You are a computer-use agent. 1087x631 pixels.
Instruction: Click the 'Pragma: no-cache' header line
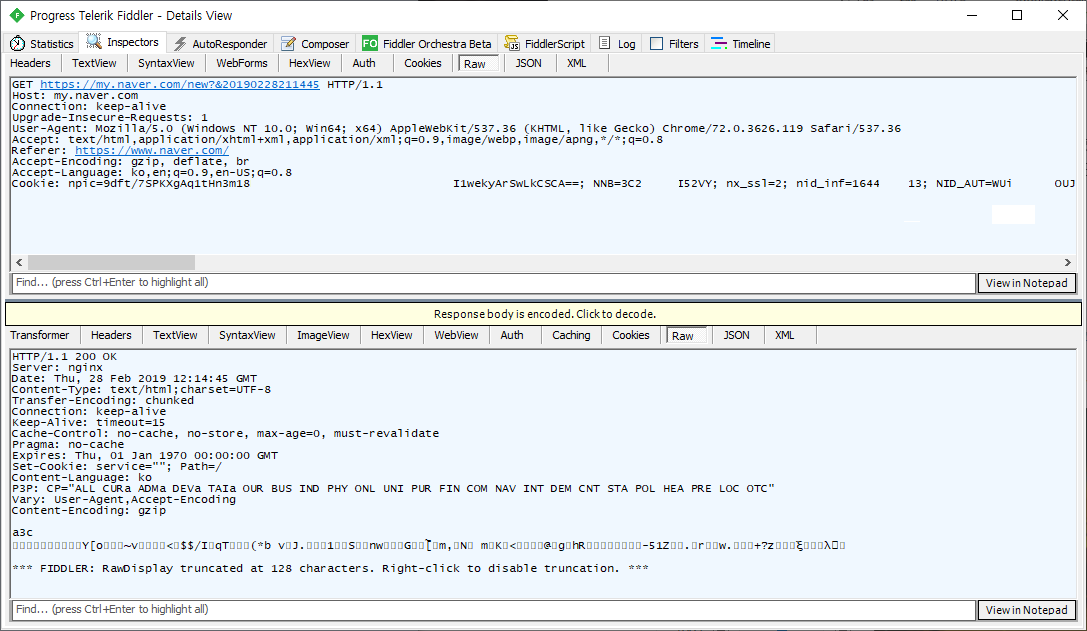(68, 444)
